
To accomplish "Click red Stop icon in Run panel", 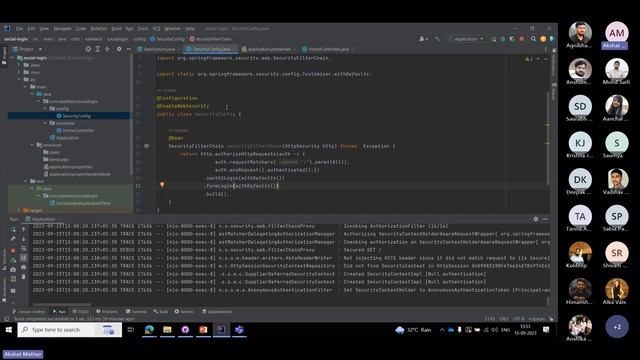I will (13, 250).
